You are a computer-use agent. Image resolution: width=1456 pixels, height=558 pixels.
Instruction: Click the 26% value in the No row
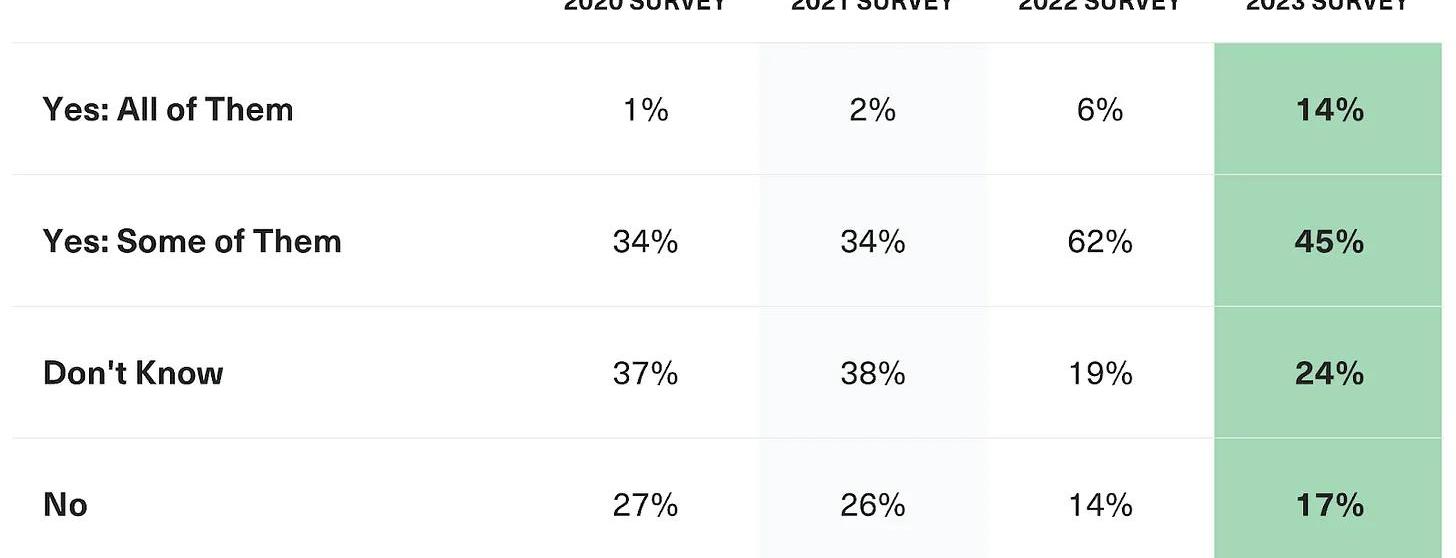[x=872, y=505]
